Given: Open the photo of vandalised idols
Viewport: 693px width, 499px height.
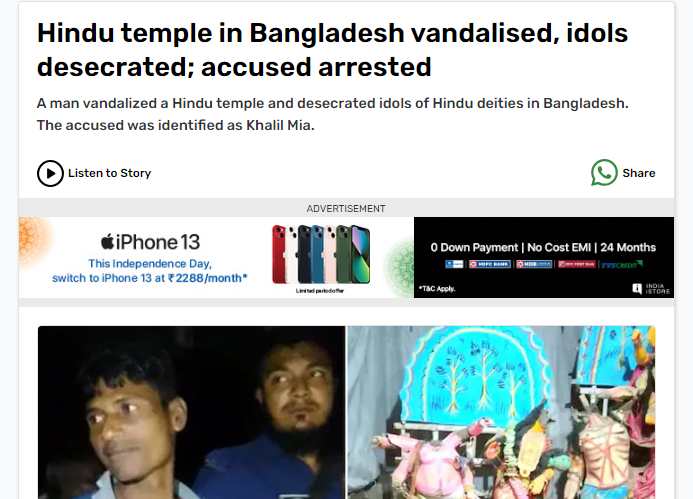Looking at the screenshot, I should [x=502, y=412].
